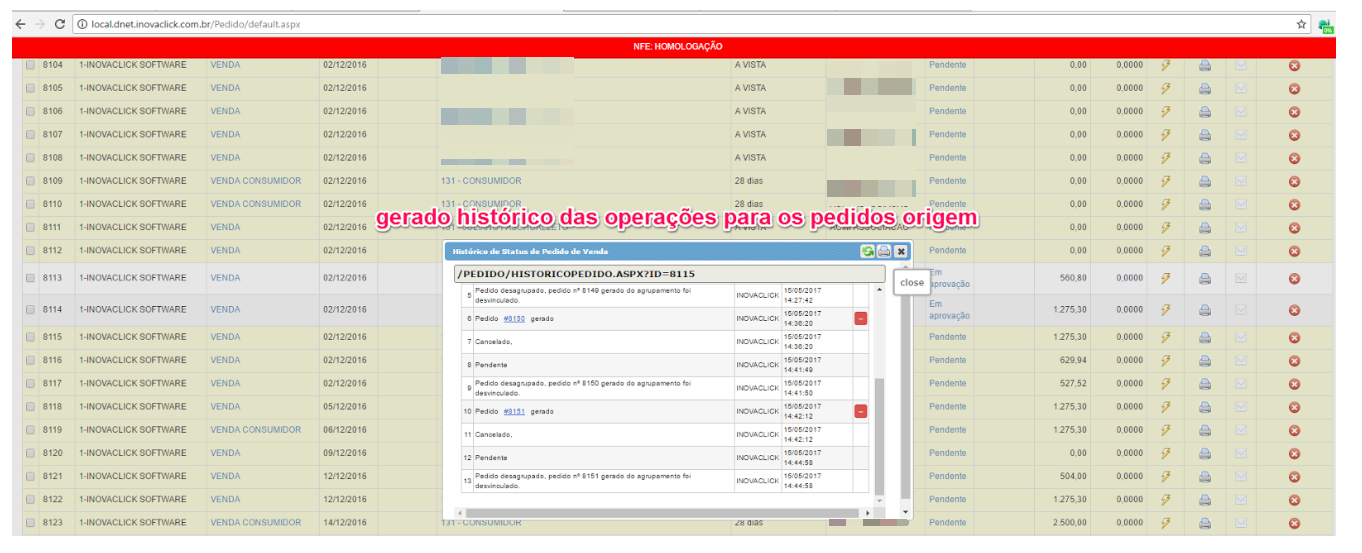Image resolution: width=1362 pixels, height=553 pixels.
Task: Print order 8107 using its printer icon
Action: tap(1205, 135)
